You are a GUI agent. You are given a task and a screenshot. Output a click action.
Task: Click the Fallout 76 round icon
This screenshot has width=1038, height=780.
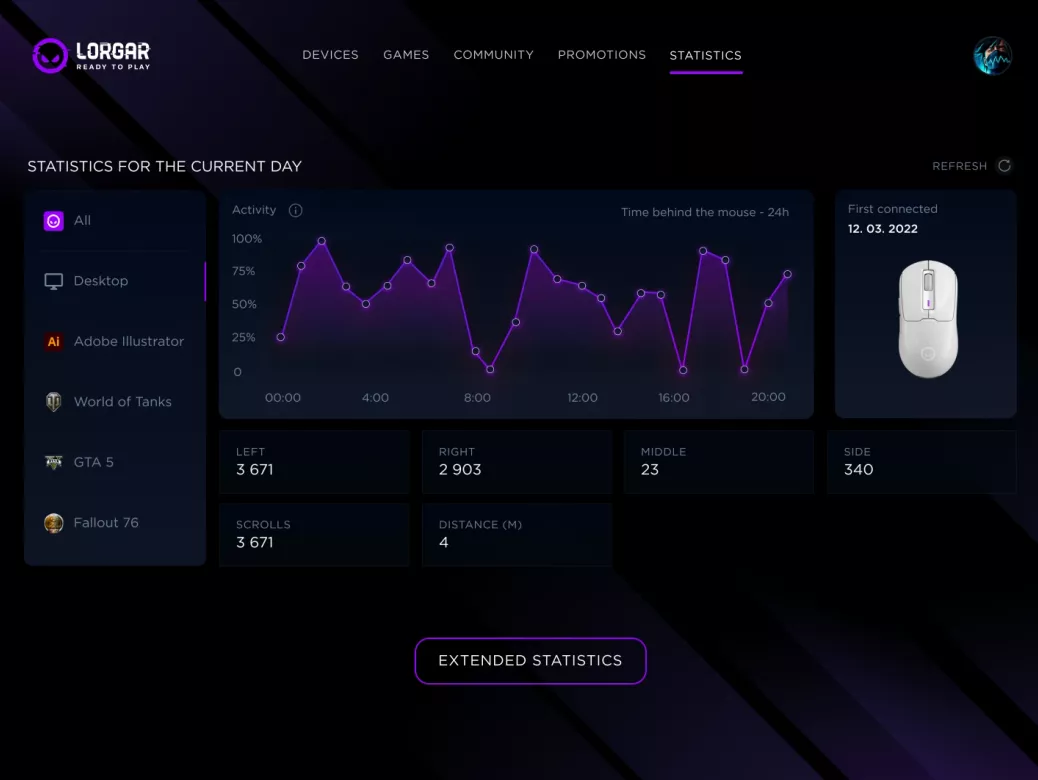pyautogui.click(x=54, y=523)
